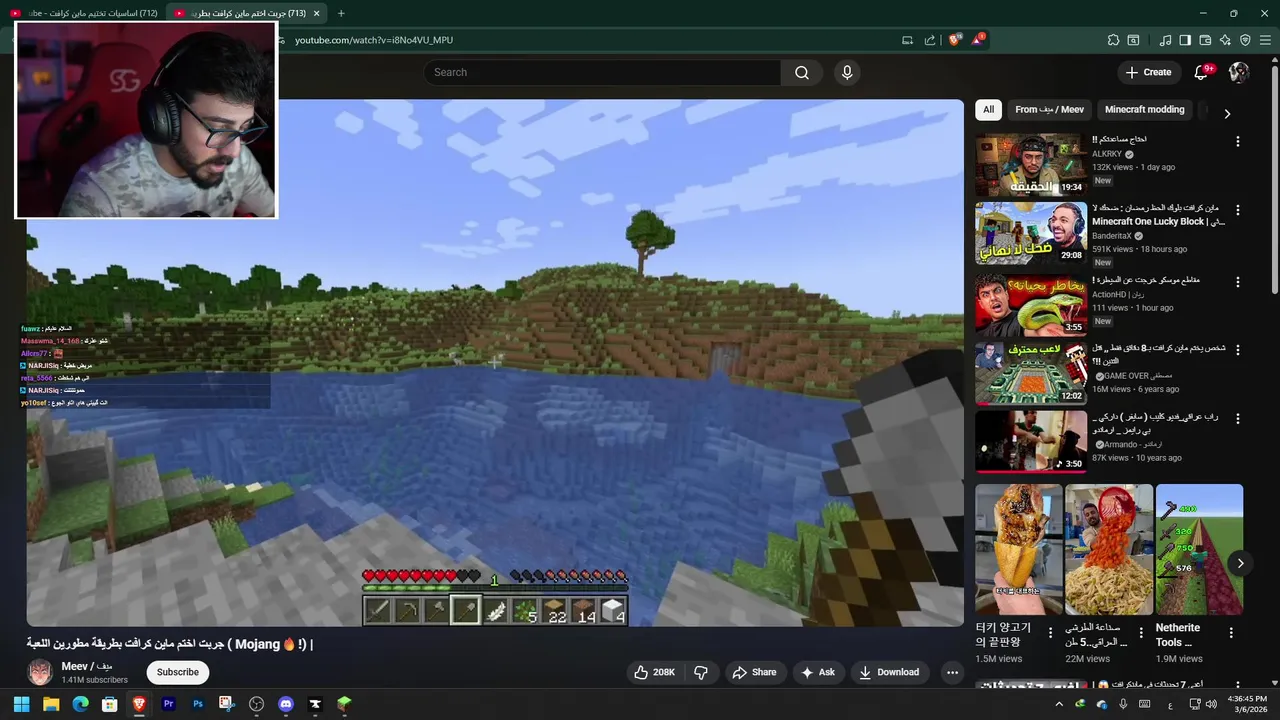The width and height of the screenshot is (1280, 720).
Task: Open the three-dot more actions button below the video
Action: coord(952,672)
